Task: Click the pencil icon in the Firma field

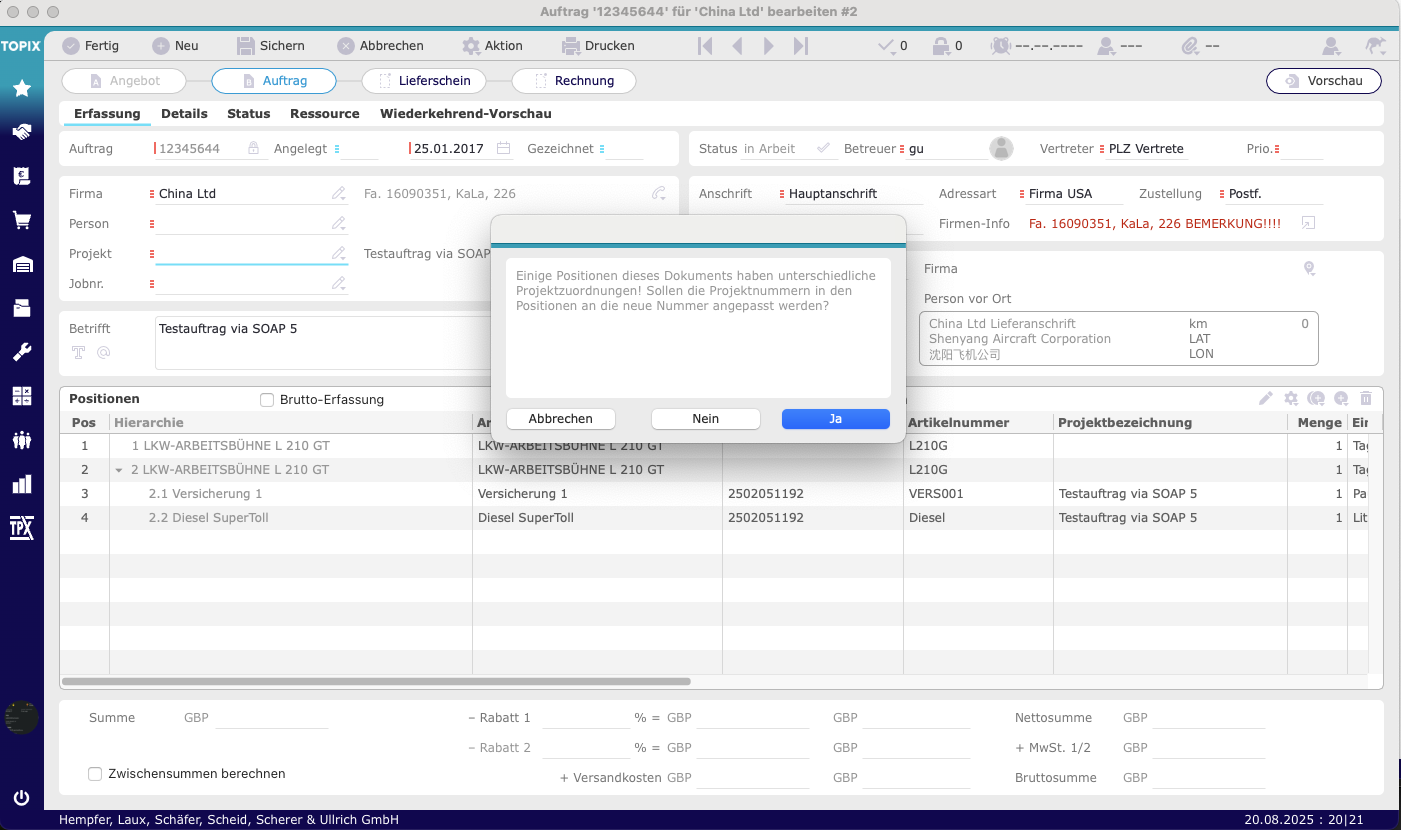Action: coord(340,194)
